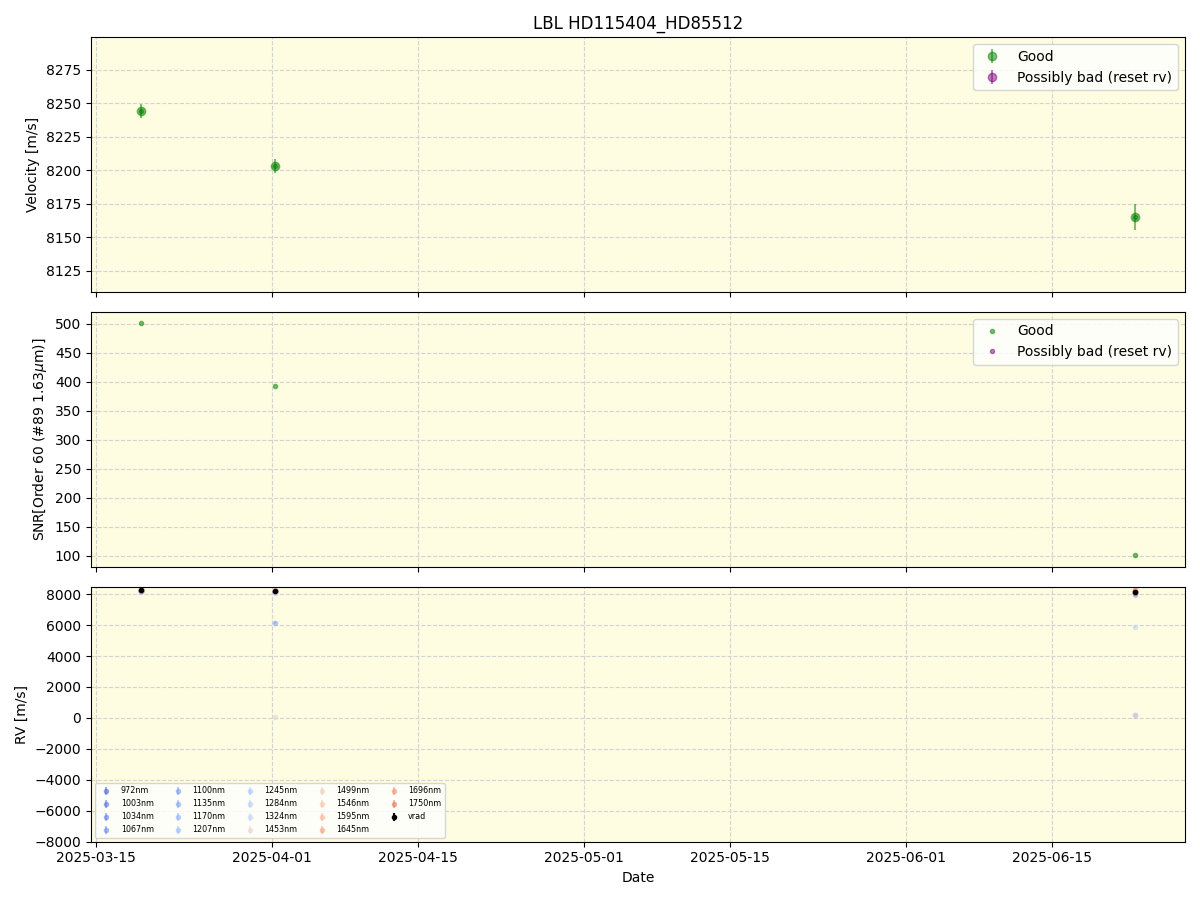
Task: Click 'Possibly bad (reset rv)' text in the velocity legend
Action: [x=1094, y=77]
